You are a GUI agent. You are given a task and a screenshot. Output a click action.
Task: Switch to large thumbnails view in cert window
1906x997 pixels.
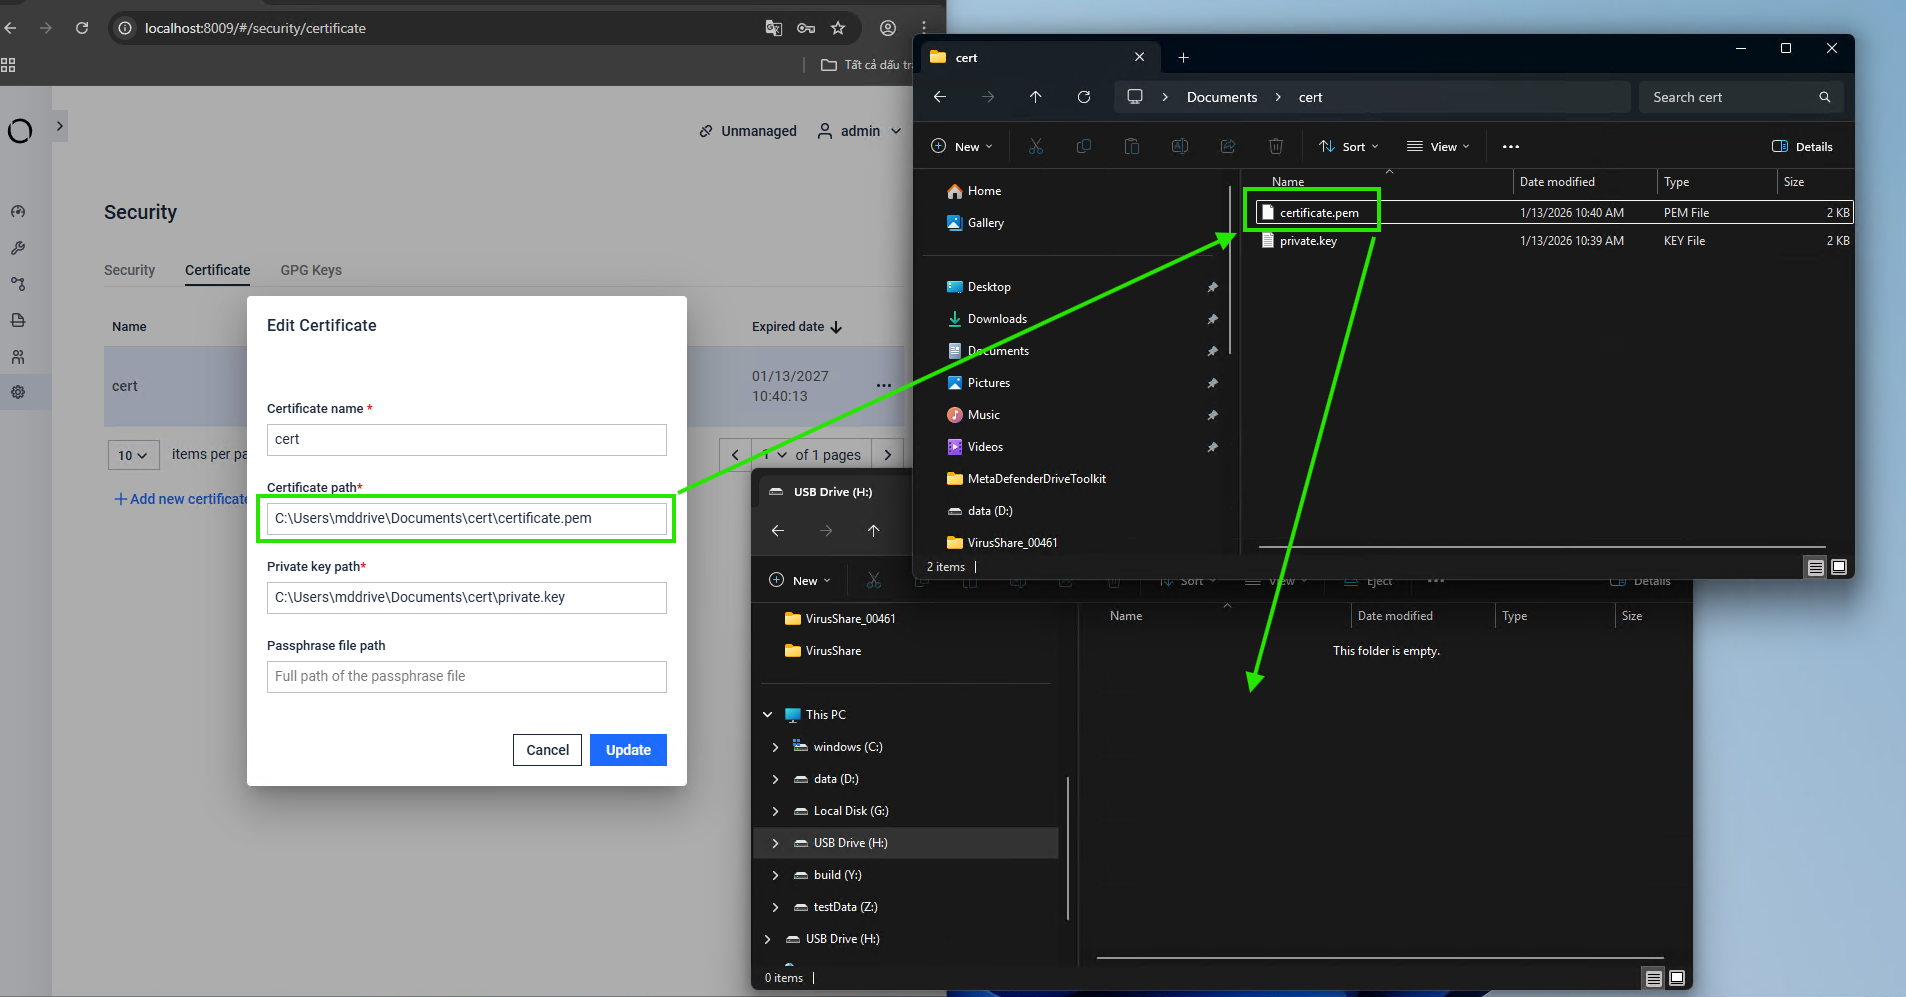click(x=1838, y=567)
